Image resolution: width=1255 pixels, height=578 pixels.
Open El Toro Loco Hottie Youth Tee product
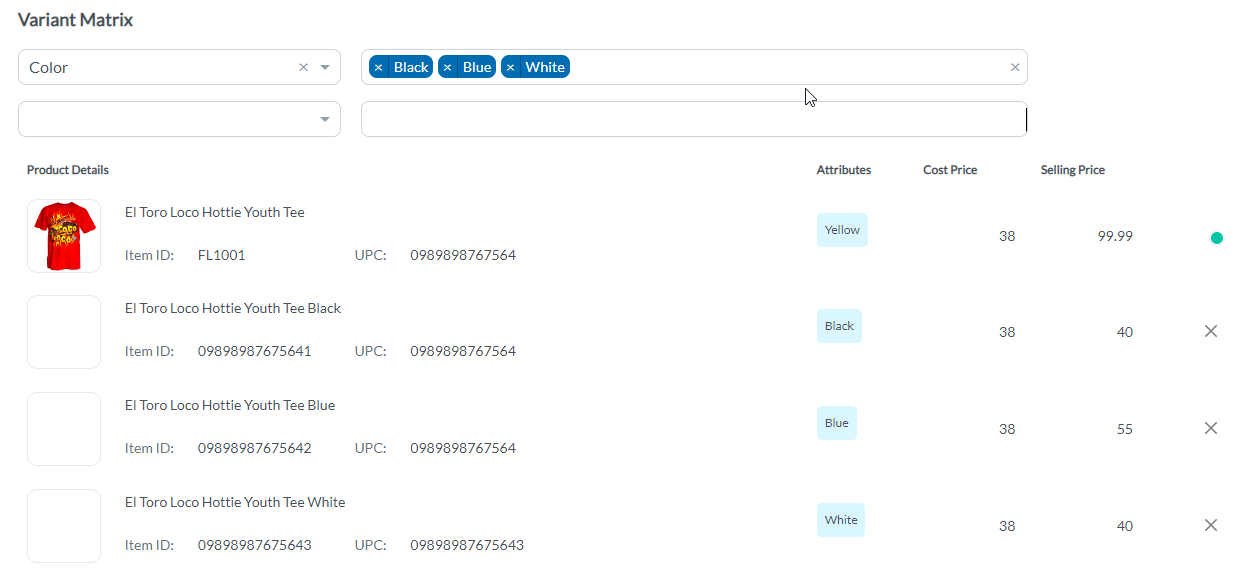pos(214,211)
